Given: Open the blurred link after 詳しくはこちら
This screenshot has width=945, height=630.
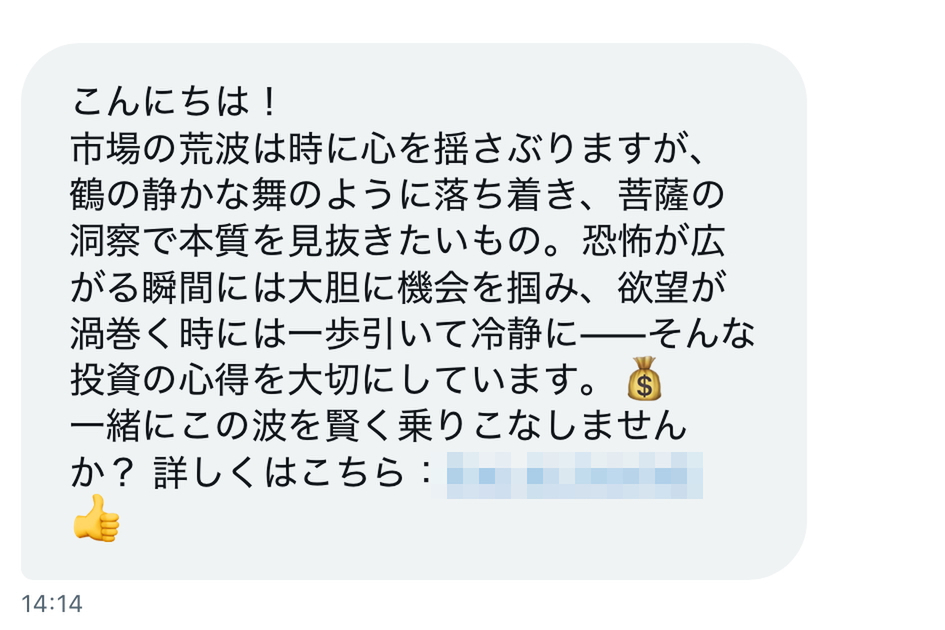Looking at the screenshot, I should tap(575, 475).
